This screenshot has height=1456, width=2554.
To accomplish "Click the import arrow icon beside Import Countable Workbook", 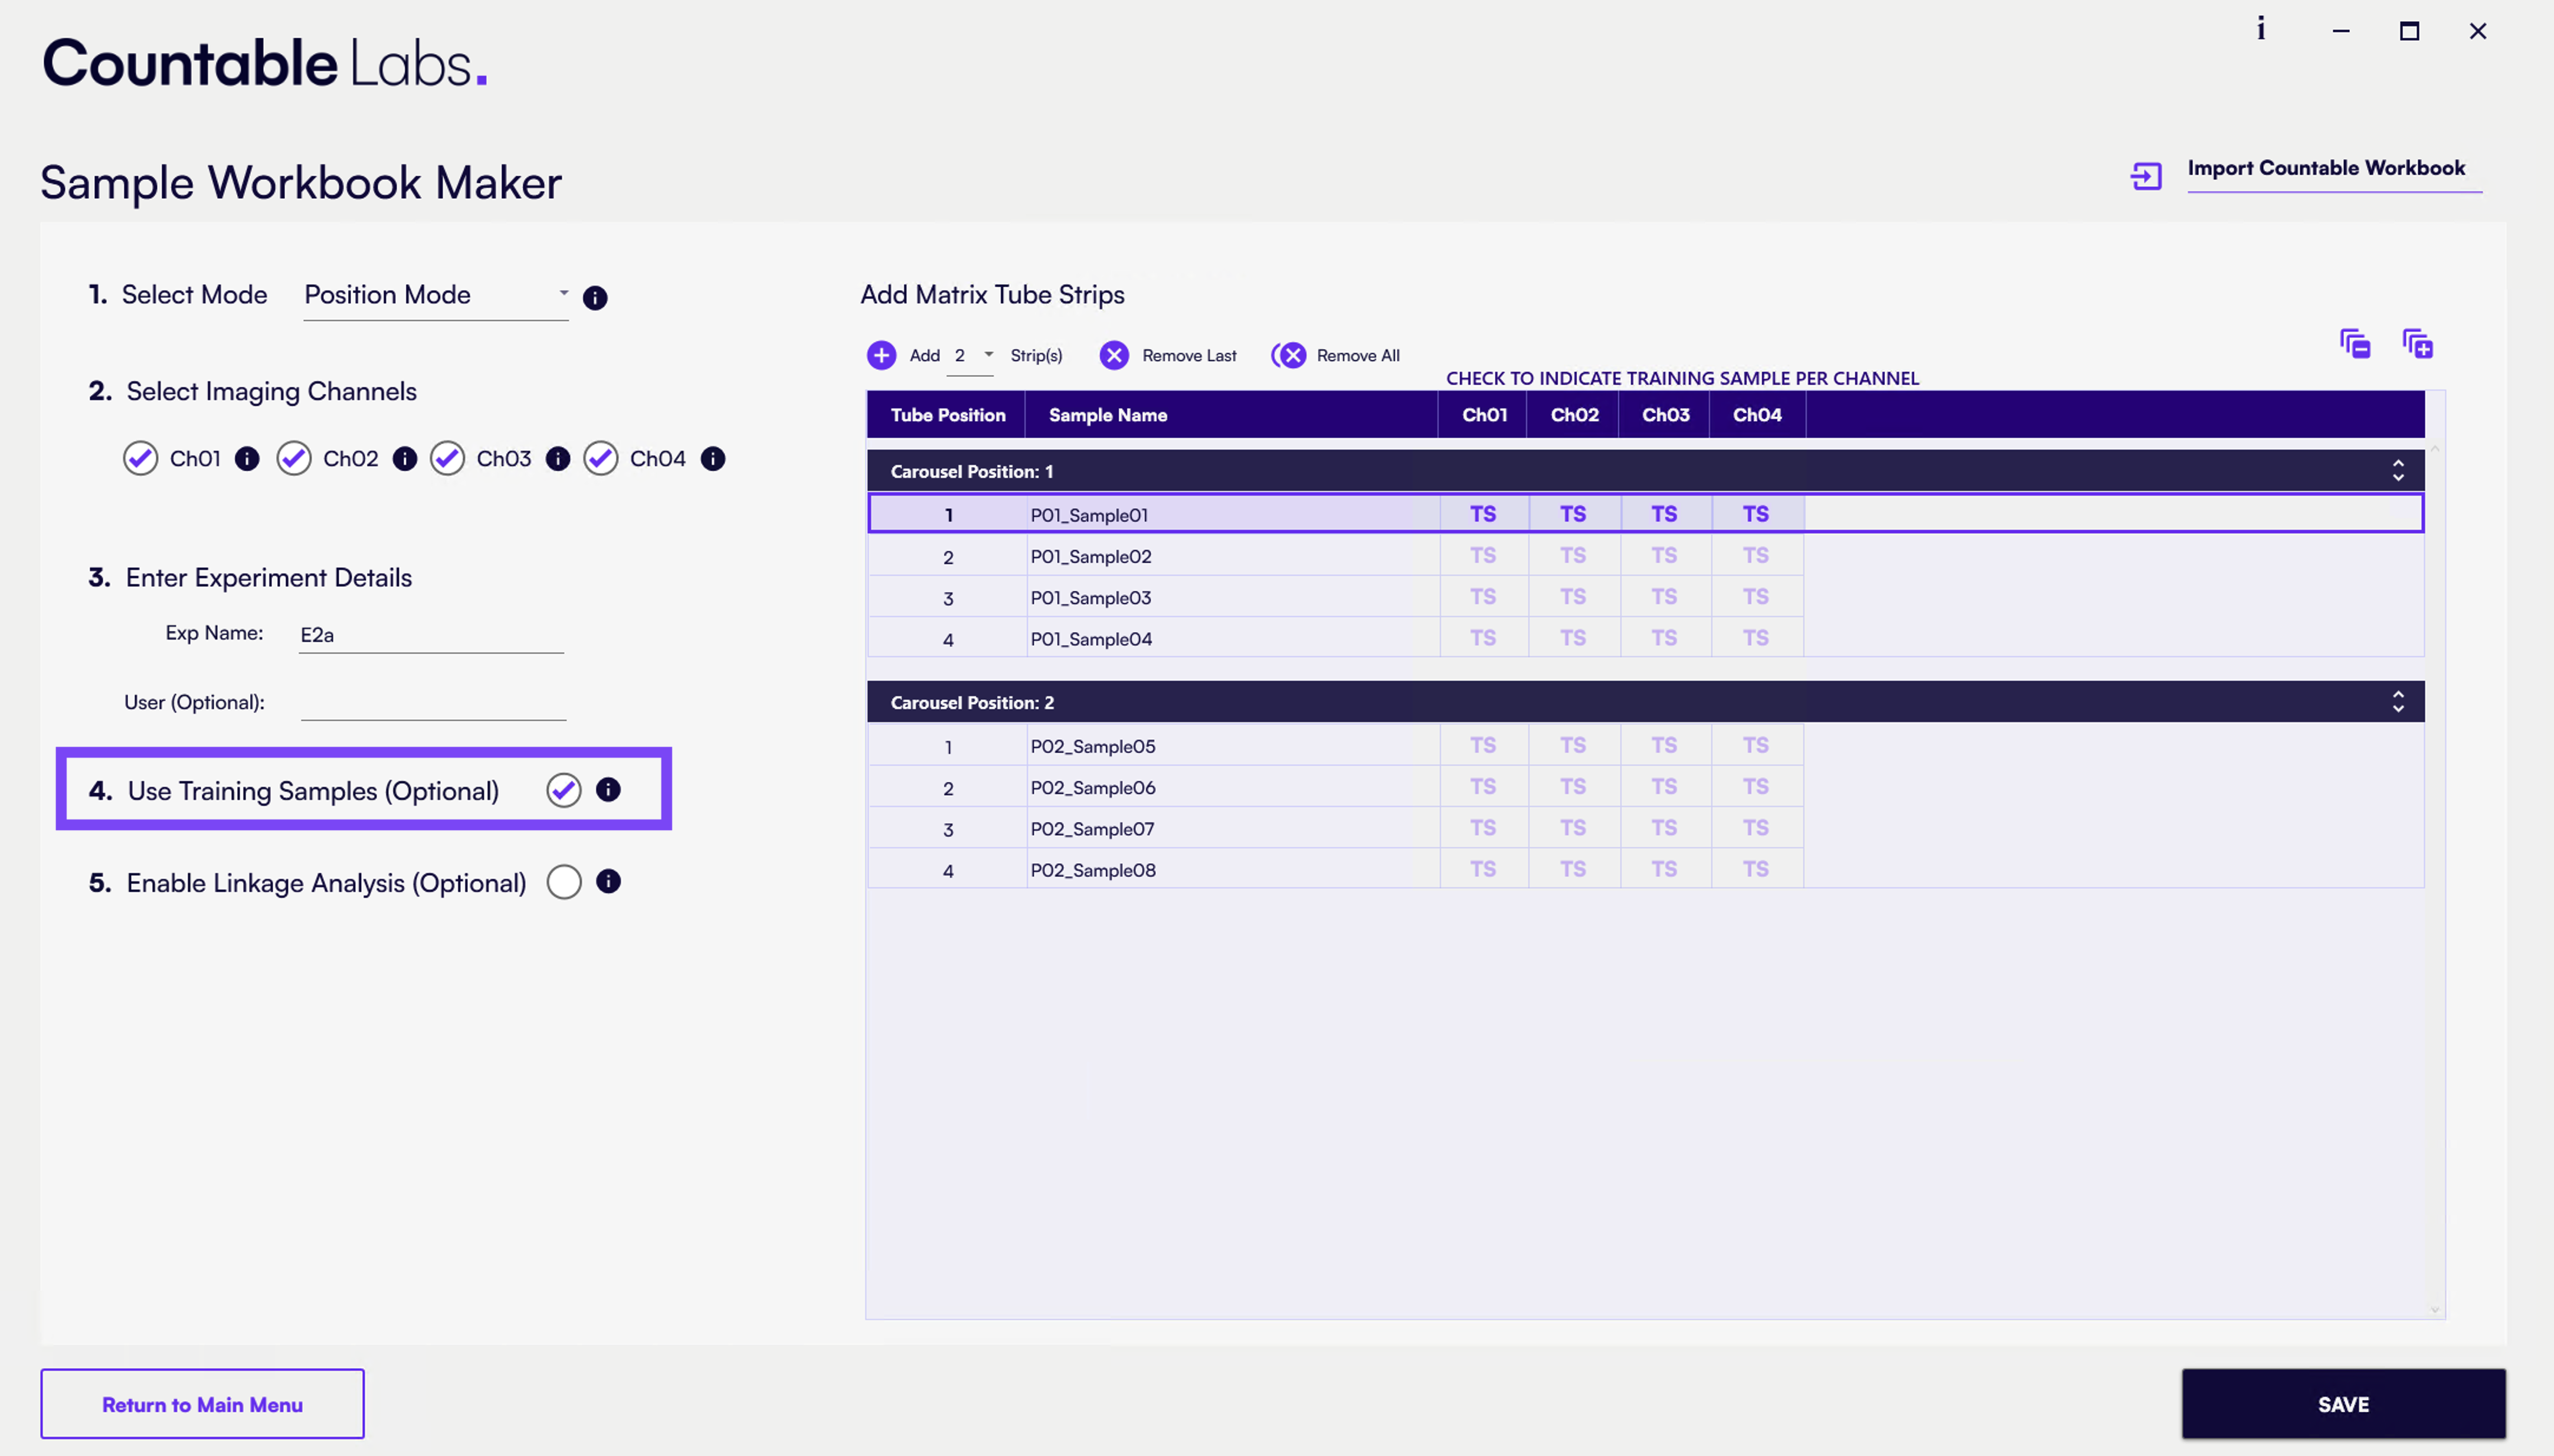I will pyautogui.click(x=2146, y=176).
